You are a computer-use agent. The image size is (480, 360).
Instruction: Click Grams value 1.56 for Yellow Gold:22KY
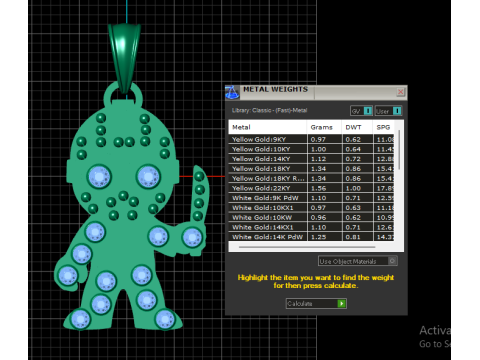pos(318,188)
